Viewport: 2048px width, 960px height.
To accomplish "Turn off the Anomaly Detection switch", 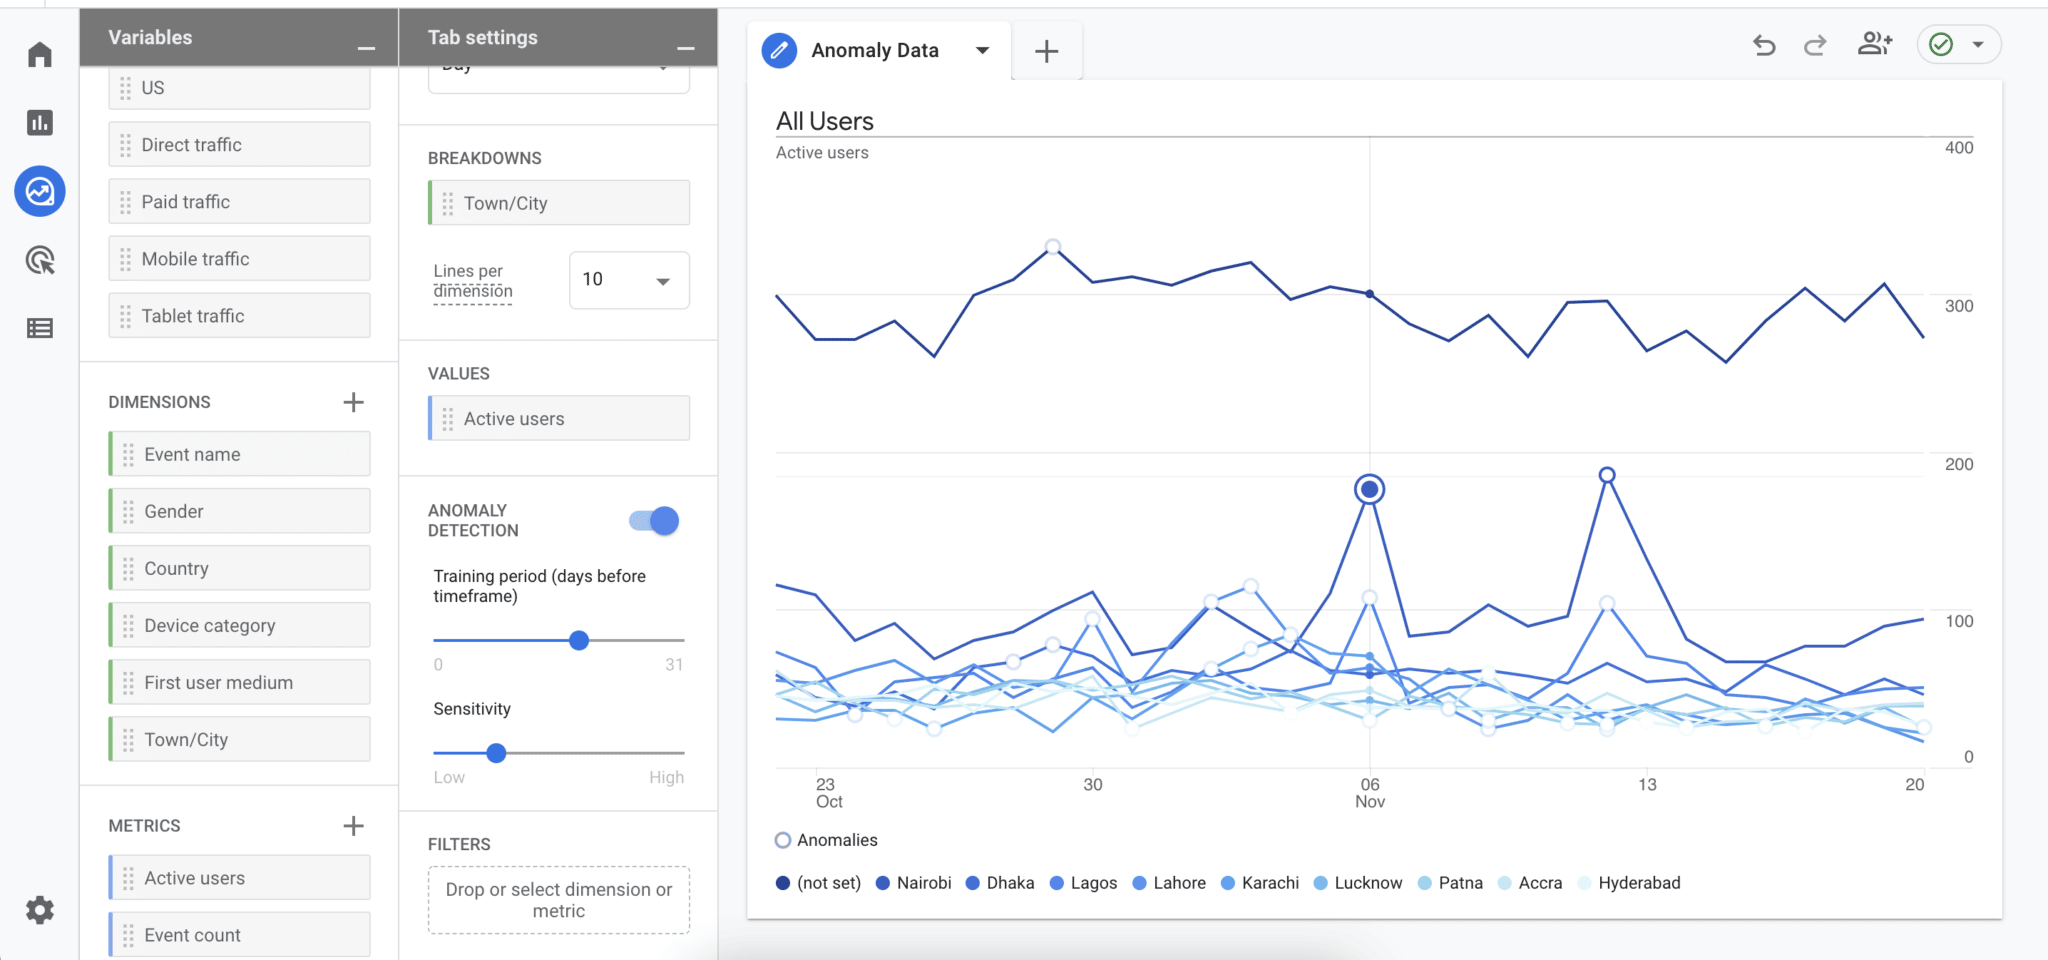I will 654,521.
